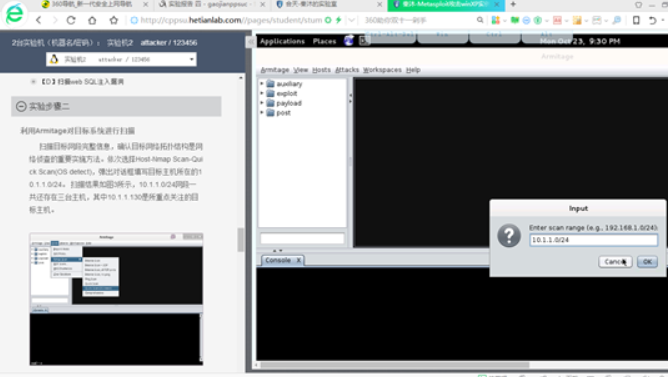Open the Applications menu in the GNOME panel

tap(282, 41)
